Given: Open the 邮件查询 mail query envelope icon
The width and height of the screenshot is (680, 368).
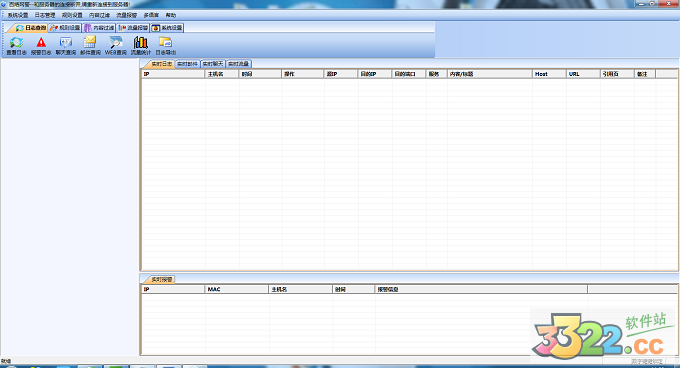Looking at the screenshot, I should [90, 46].
